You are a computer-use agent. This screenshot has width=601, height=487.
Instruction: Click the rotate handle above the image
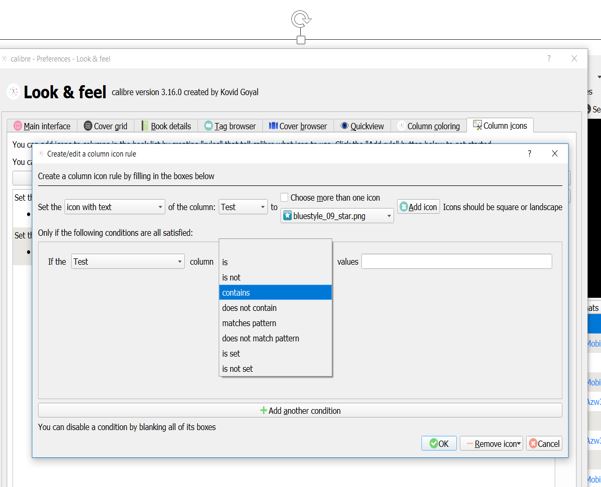300,19
